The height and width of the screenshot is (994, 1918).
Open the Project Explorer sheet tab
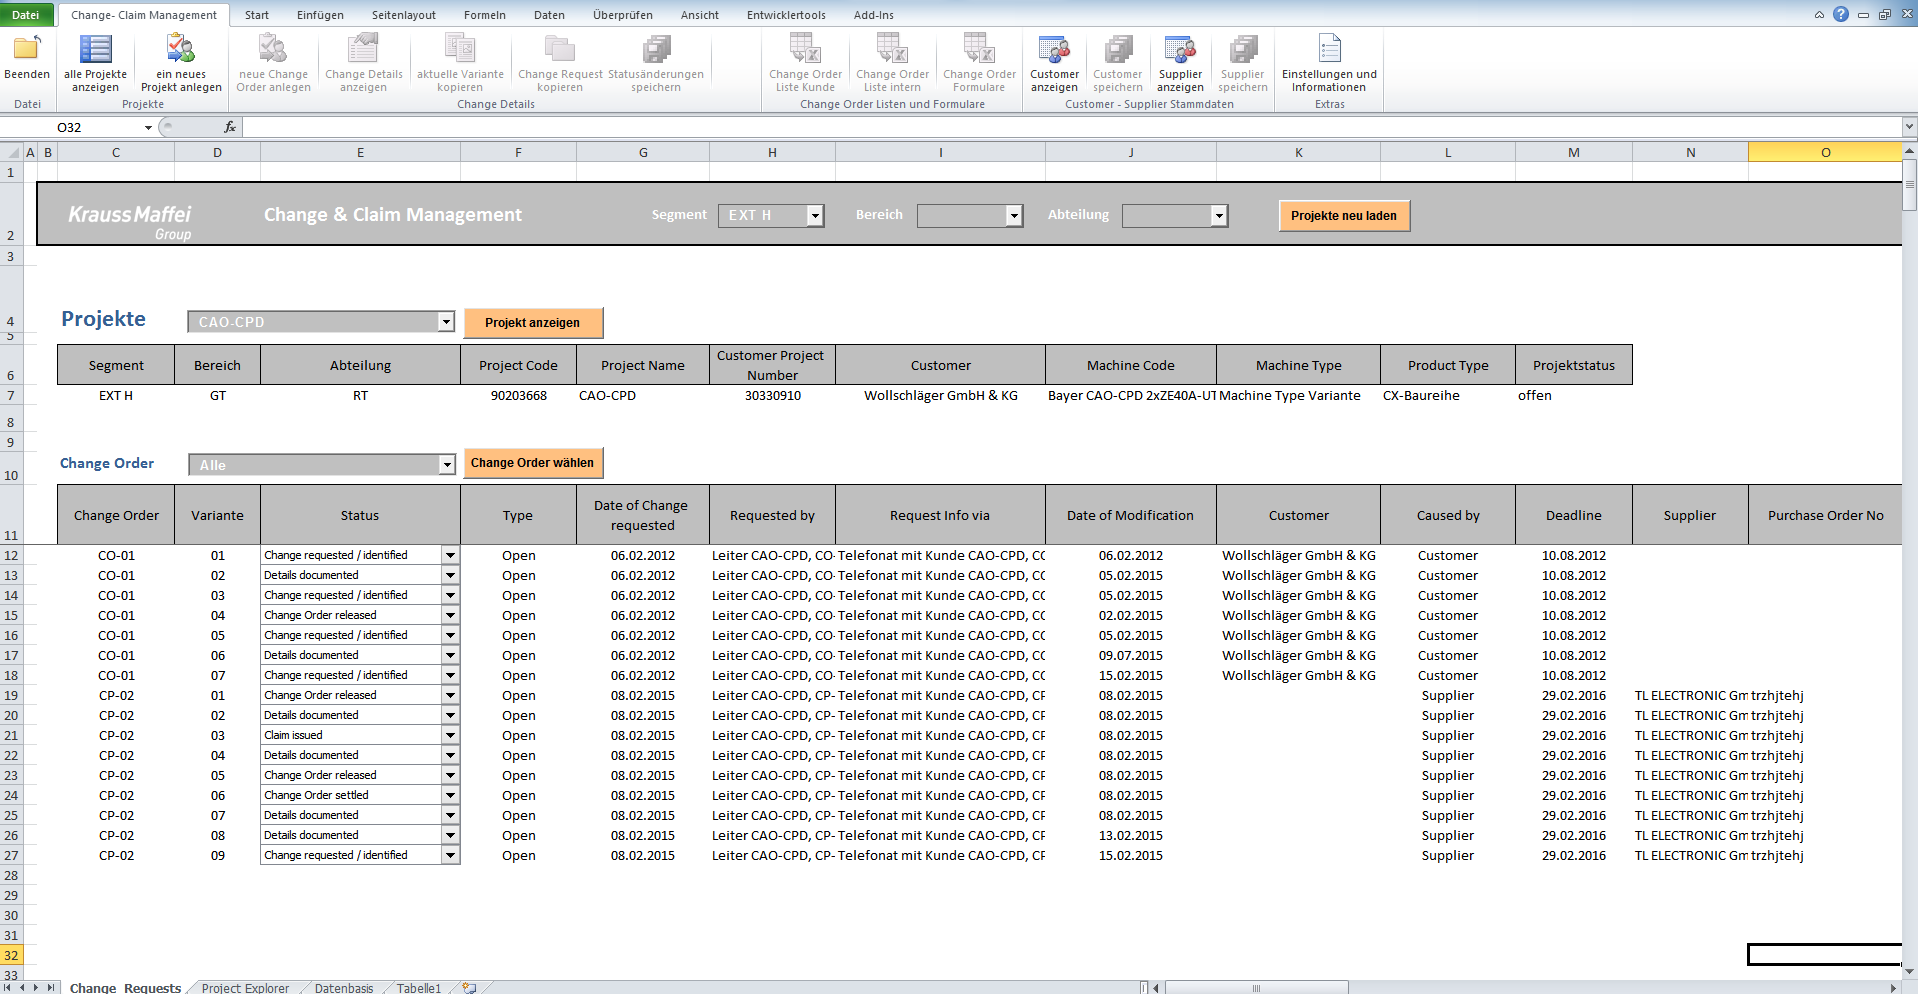tap(243, 987)
